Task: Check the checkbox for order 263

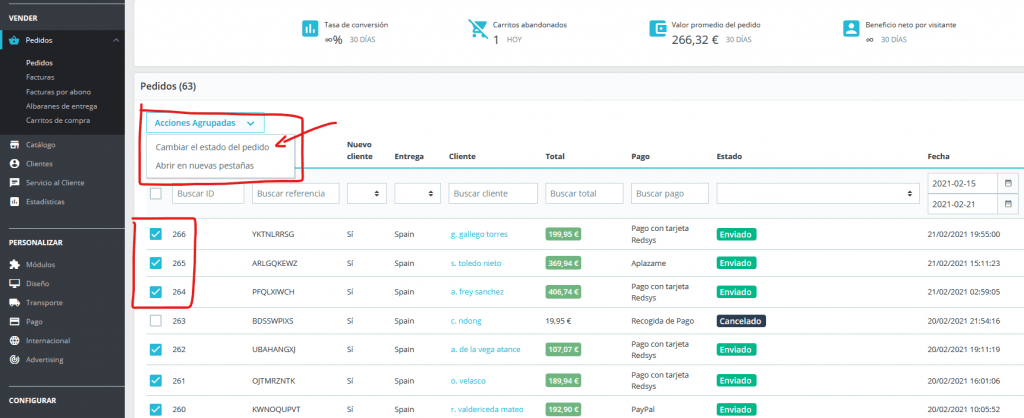Action: point(155,321)
